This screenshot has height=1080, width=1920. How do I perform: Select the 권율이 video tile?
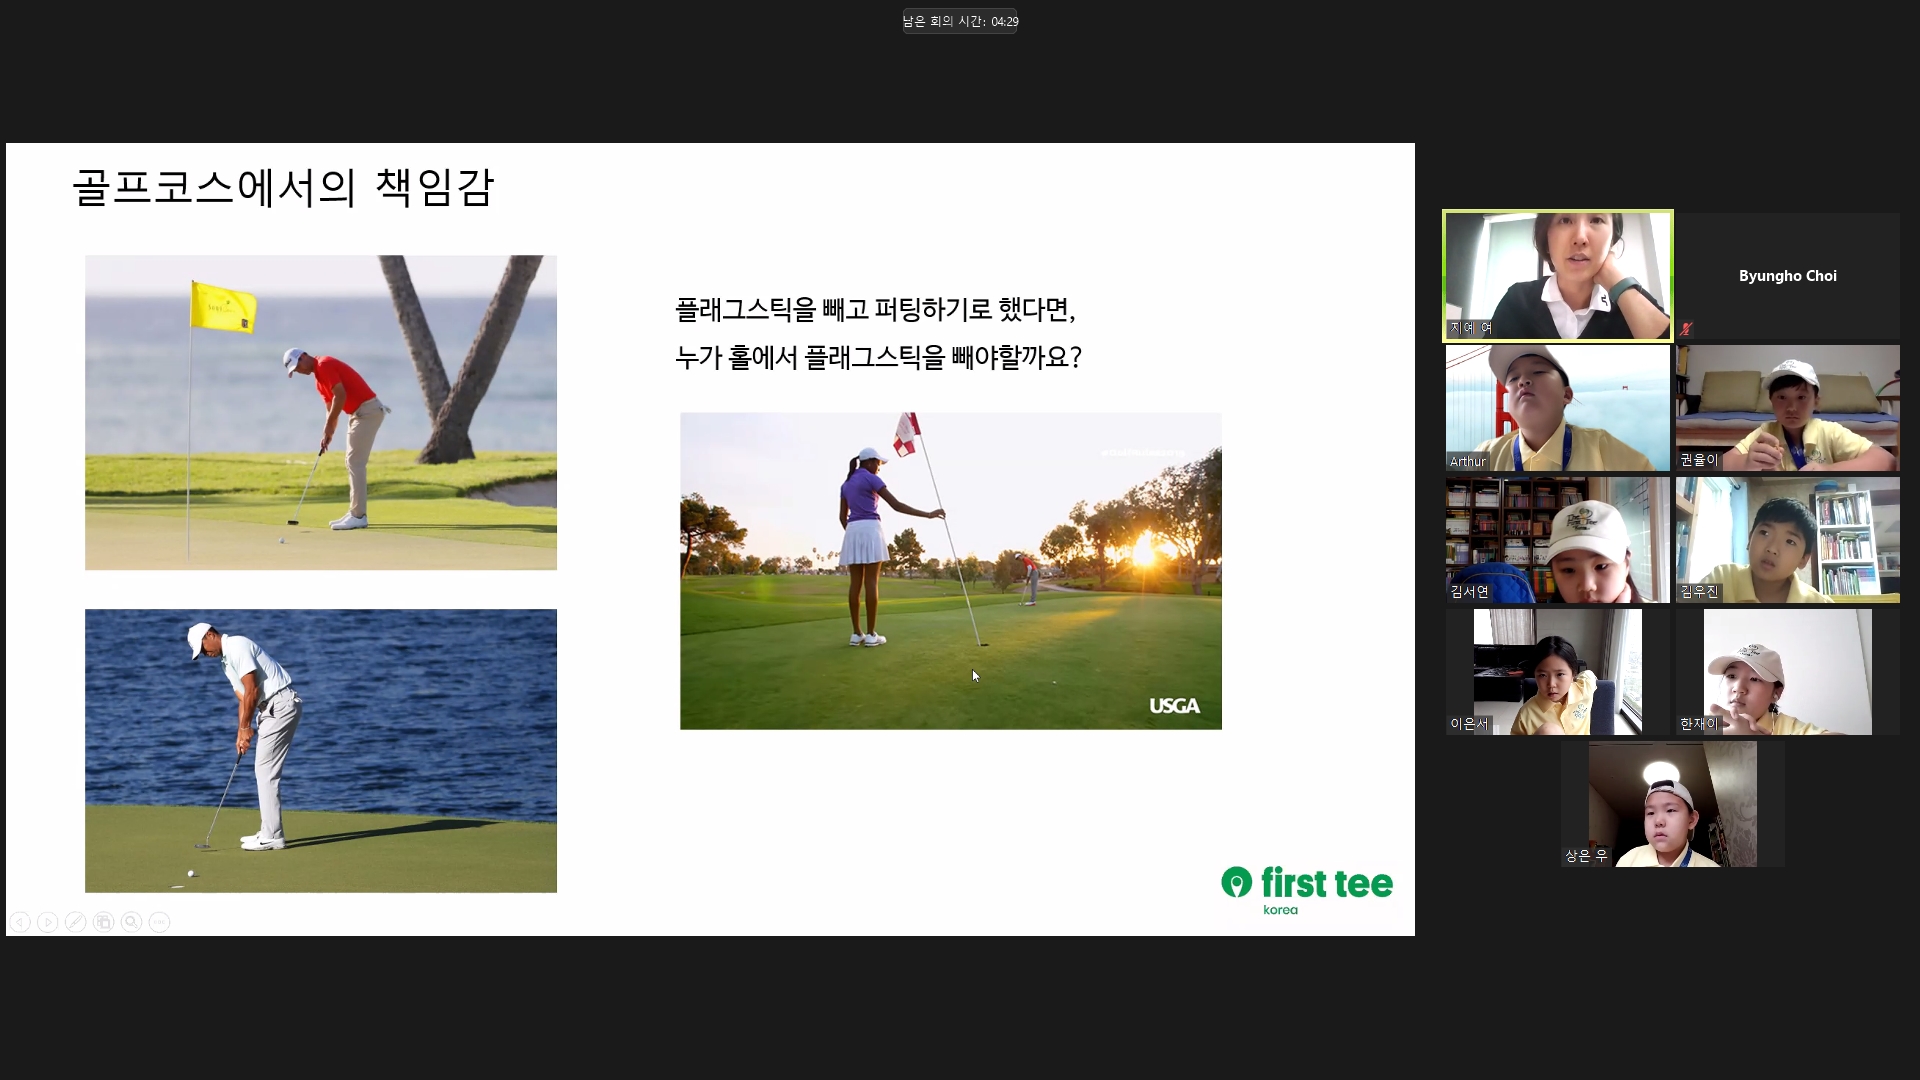point(1787,407)
